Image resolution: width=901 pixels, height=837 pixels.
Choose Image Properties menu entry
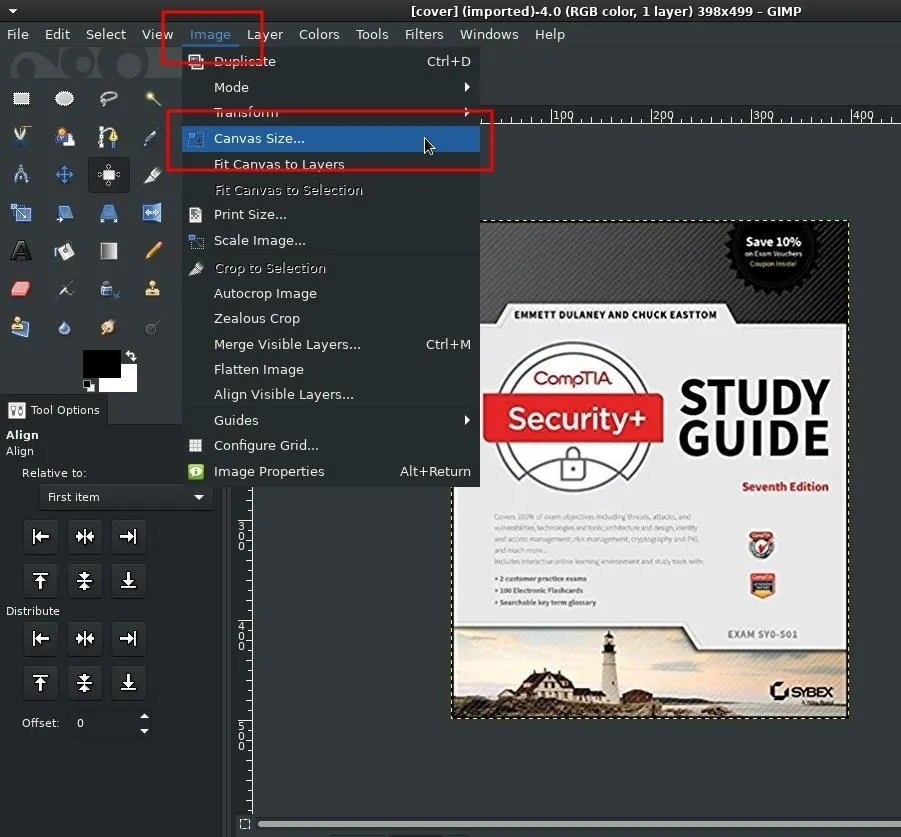tap(331, 472)
